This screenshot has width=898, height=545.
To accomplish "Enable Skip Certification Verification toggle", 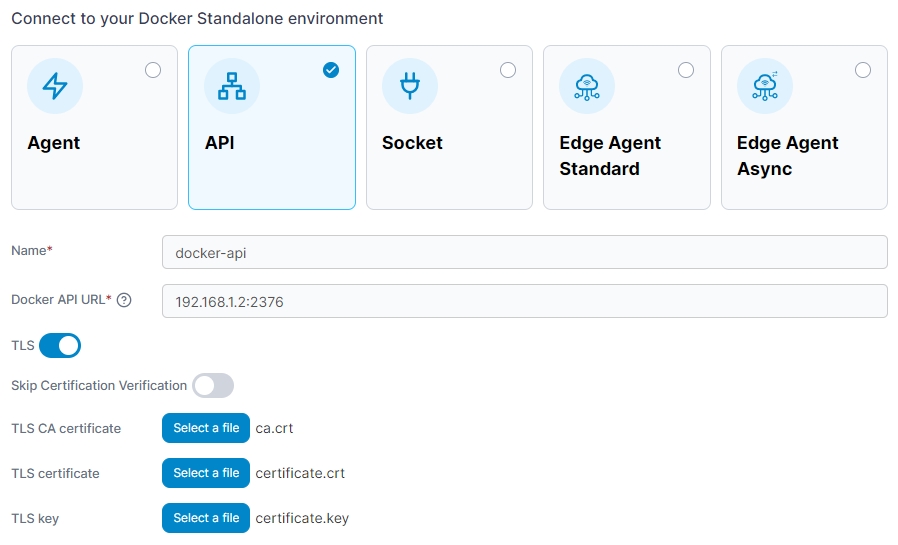I will point(213,385).
